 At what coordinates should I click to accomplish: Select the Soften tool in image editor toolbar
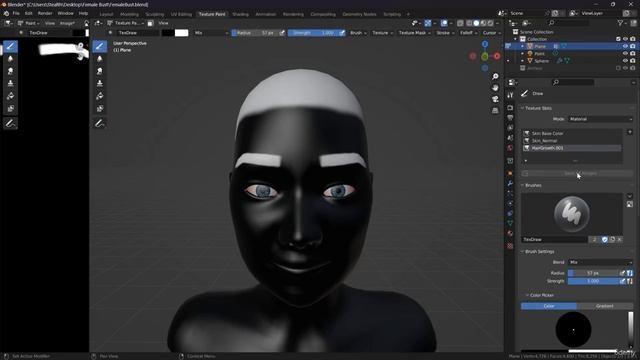point(10,59)
